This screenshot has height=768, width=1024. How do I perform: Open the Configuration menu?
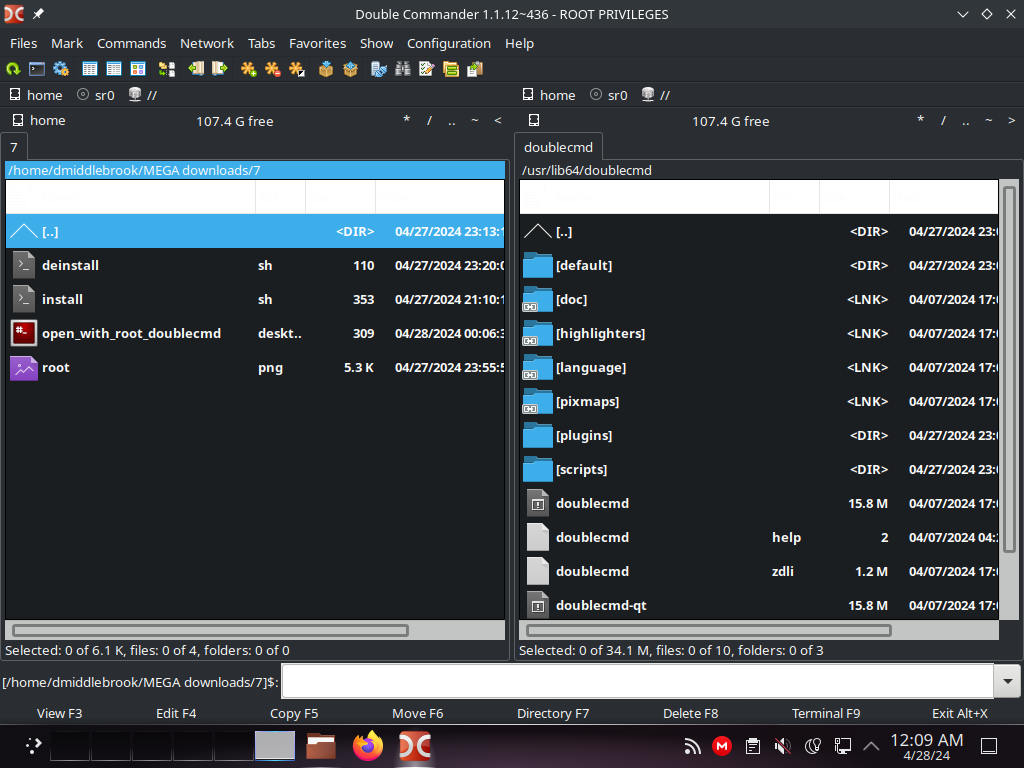(x=449, y=43)
